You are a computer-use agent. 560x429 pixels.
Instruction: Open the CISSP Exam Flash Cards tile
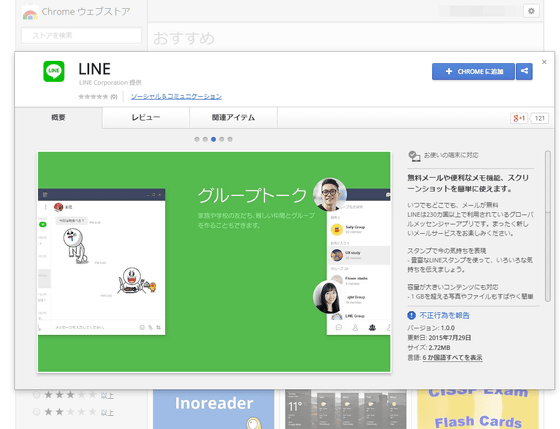click(478, 409)
